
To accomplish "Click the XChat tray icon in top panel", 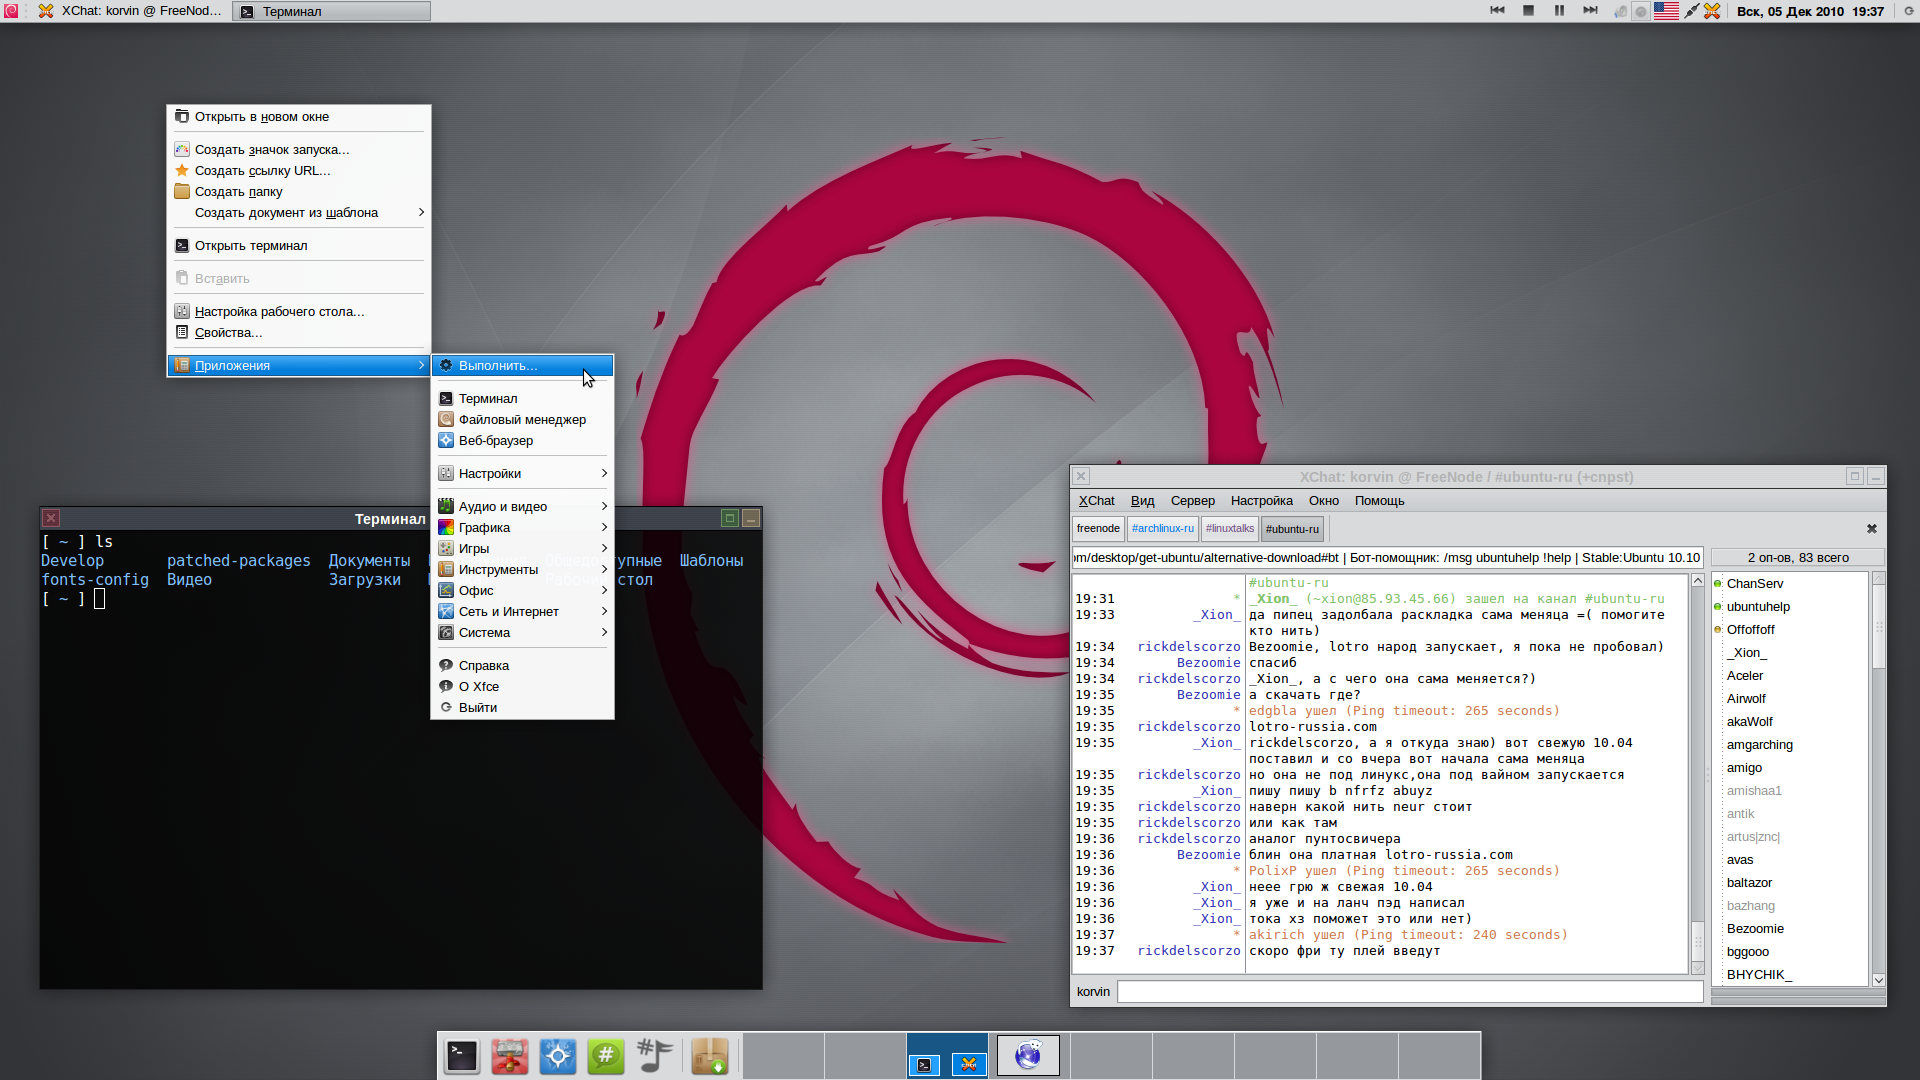I will [x=1712, y=11].
